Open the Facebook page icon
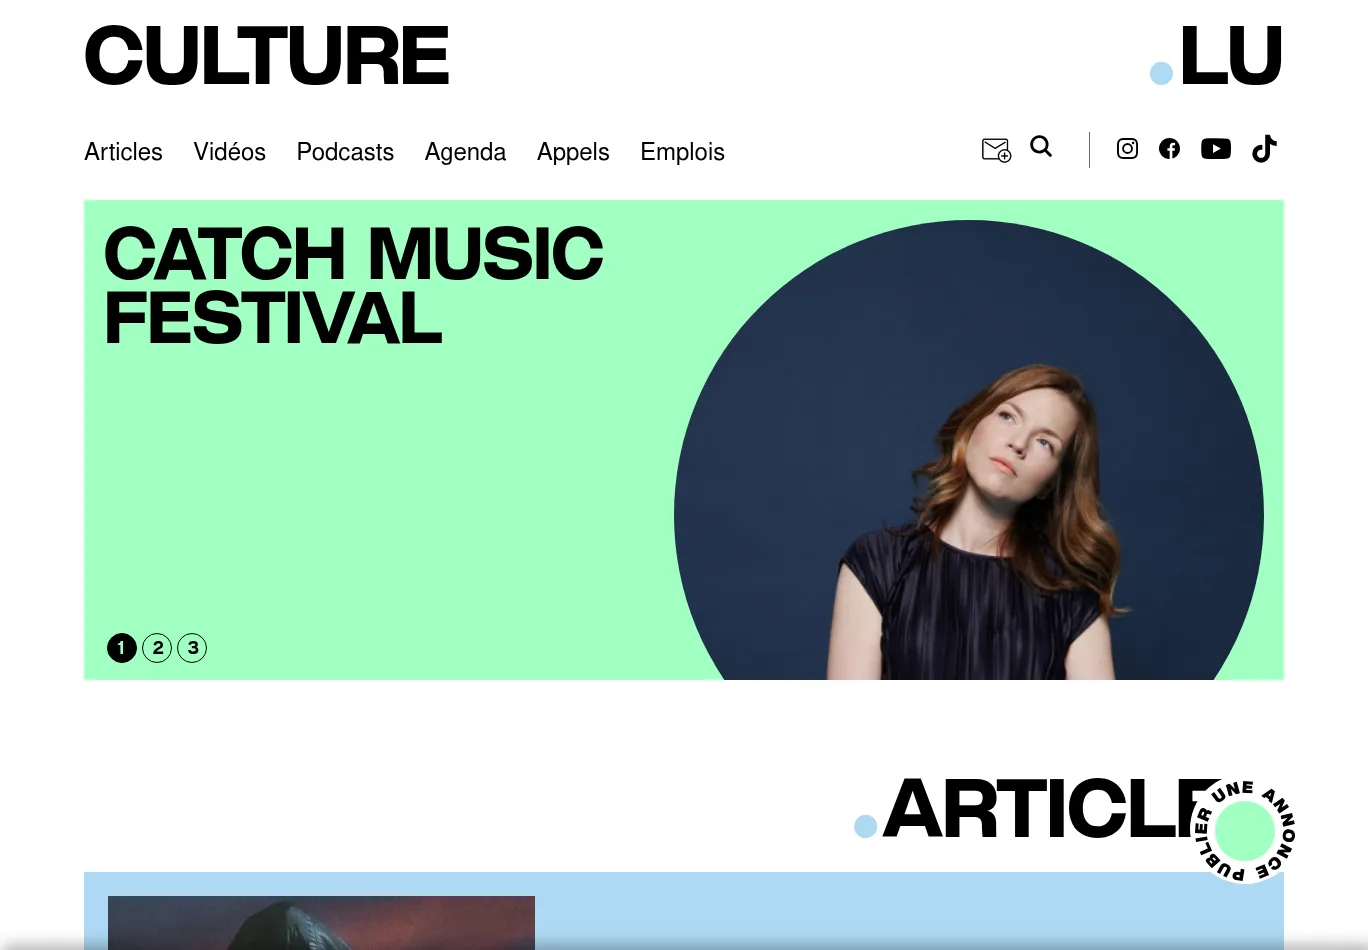The height and width of the screenshot is (950, 1368). coord(1169,149)
